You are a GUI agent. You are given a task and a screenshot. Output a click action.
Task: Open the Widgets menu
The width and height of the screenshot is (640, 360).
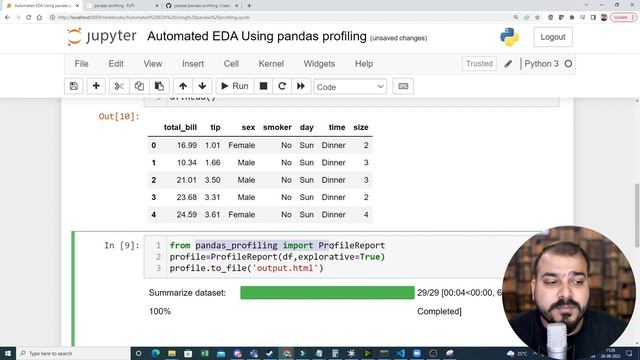pyautogui.click(x=319, y=64)
